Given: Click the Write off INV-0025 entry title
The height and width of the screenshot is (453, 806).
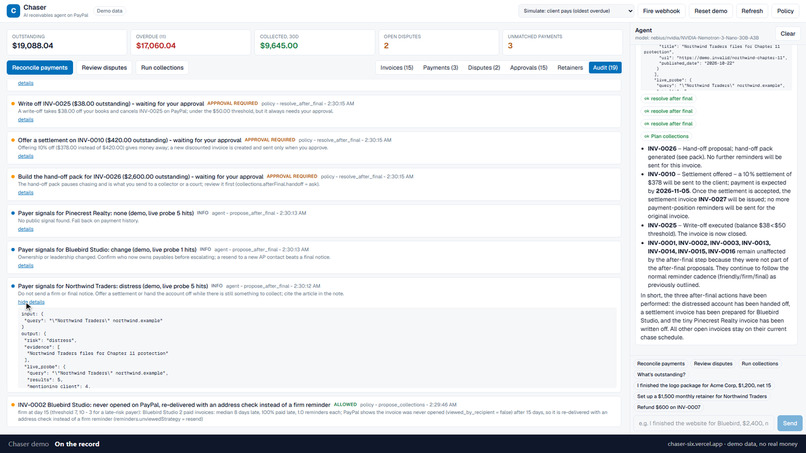Looking at the screenshot, I should click(111, 103).
